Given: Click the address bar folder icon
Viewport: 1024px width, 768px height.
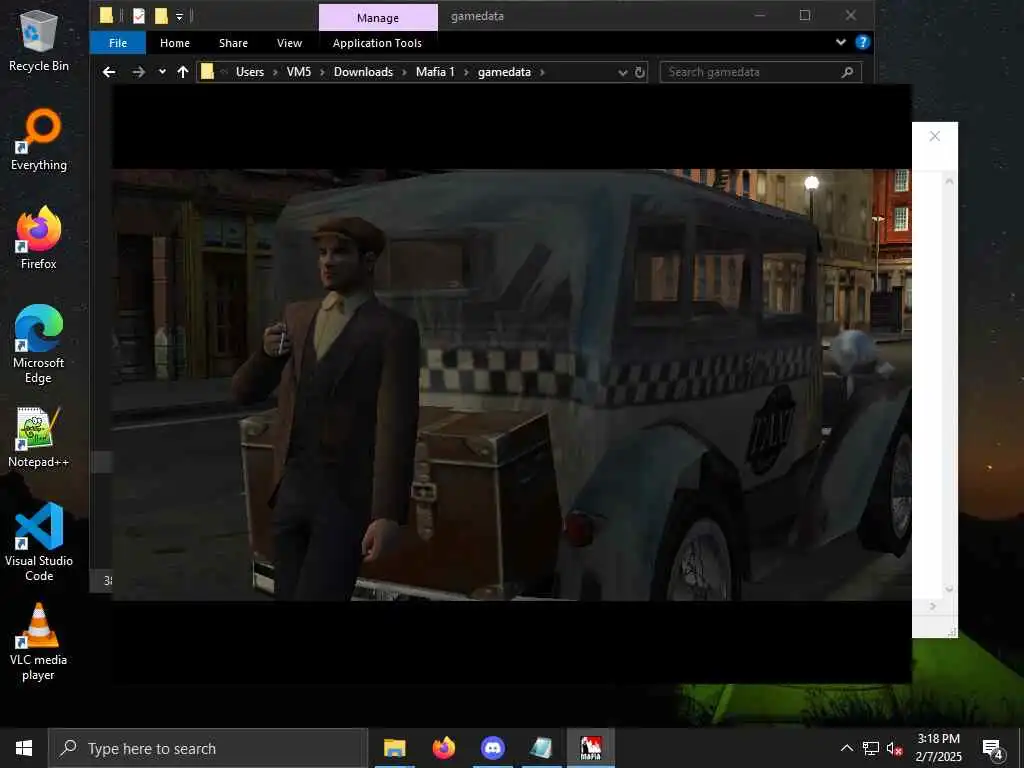Looking at the screenshot, I should pos(207,72).
